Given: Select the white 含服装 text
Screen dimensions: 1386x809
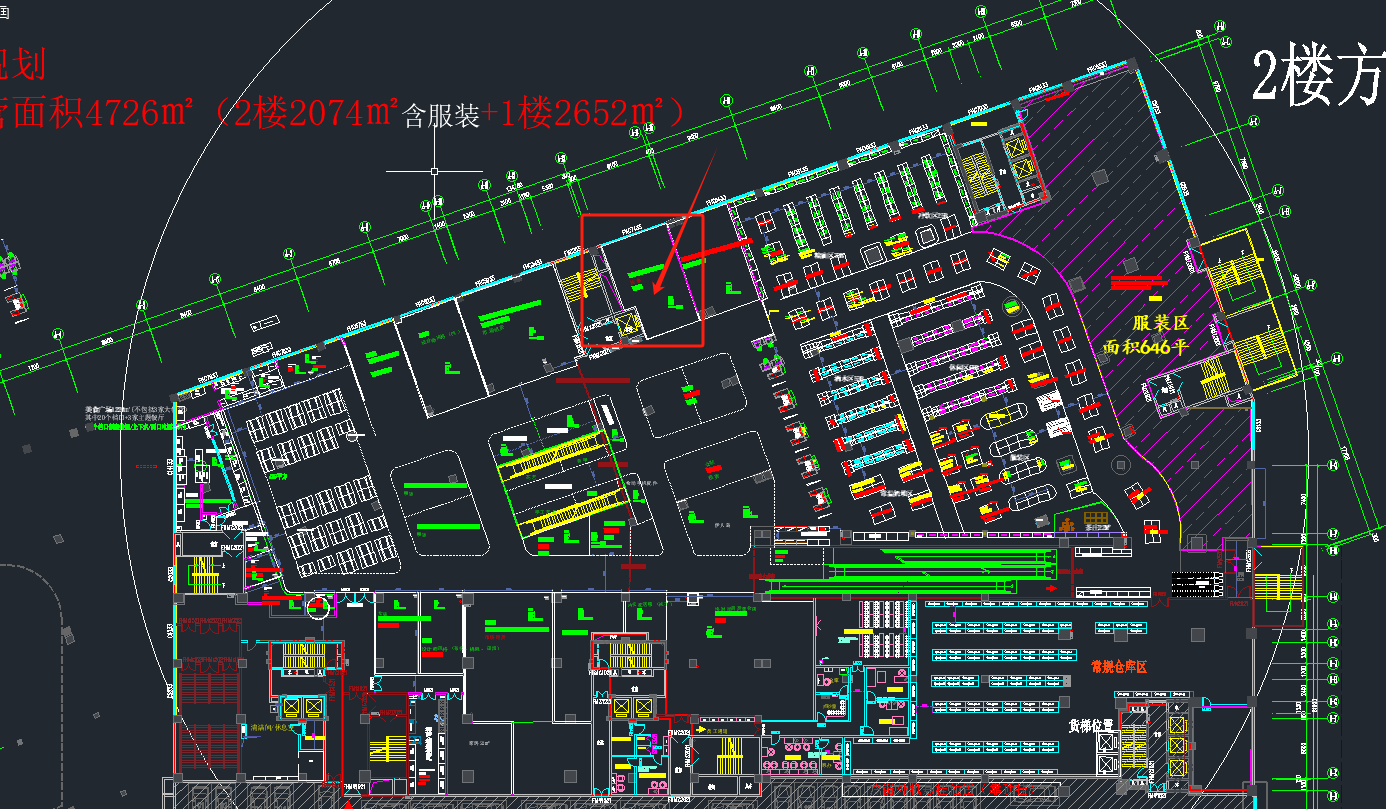Looking at the screenshot, I should [x=441, y=117].
